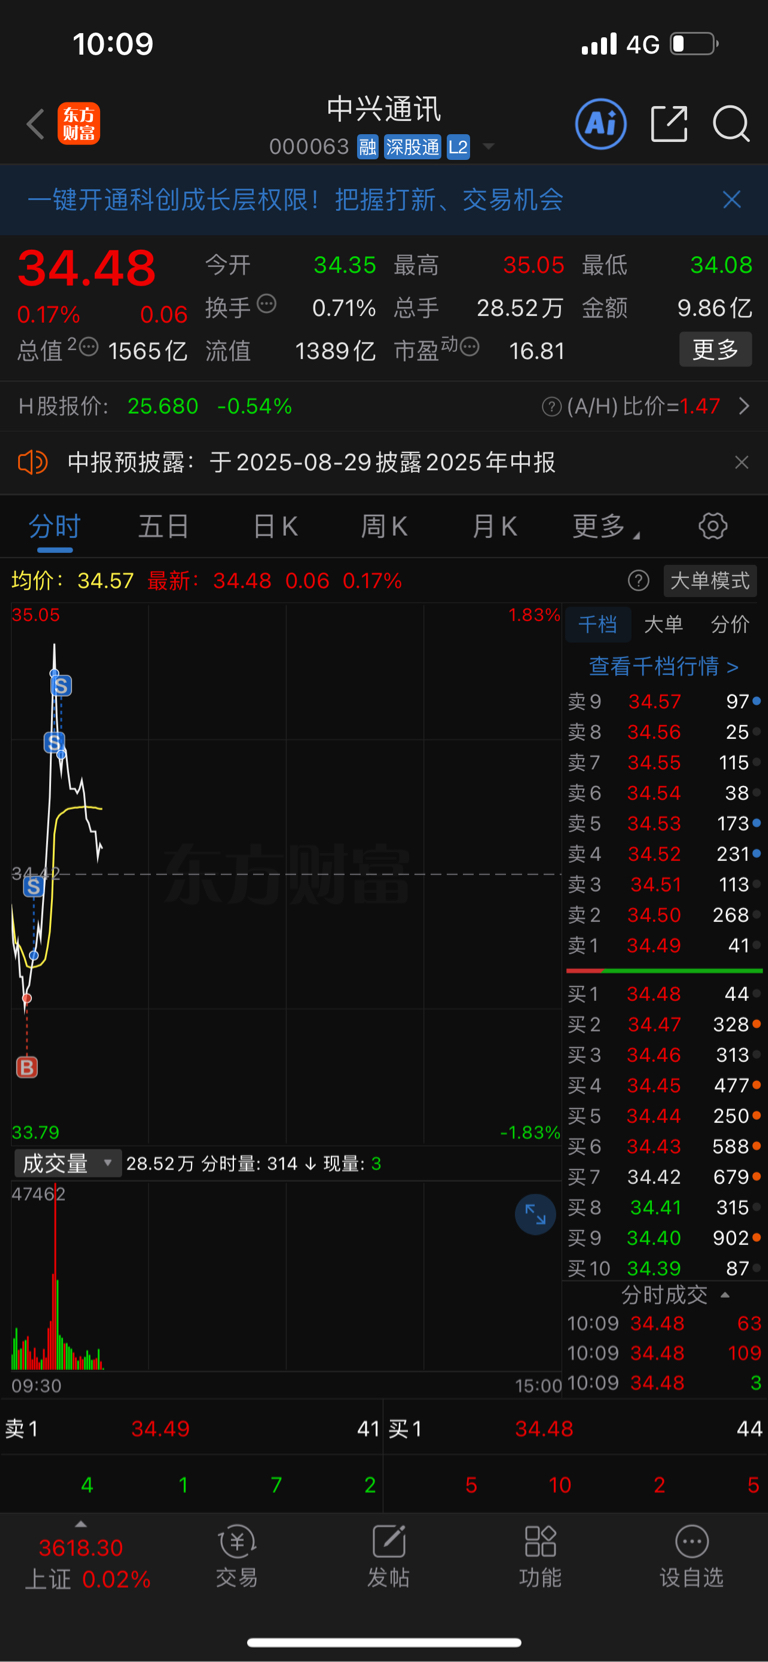Tap the B buy marker on chart
The image size is (768, 1662).
coord(27,1067)
